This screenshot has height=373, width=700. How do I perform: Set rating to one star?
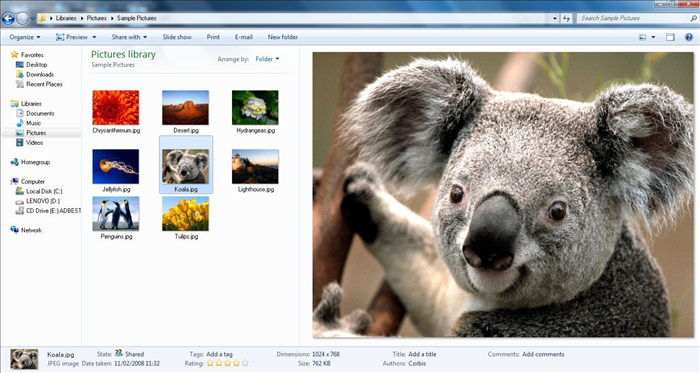[210, 364]
